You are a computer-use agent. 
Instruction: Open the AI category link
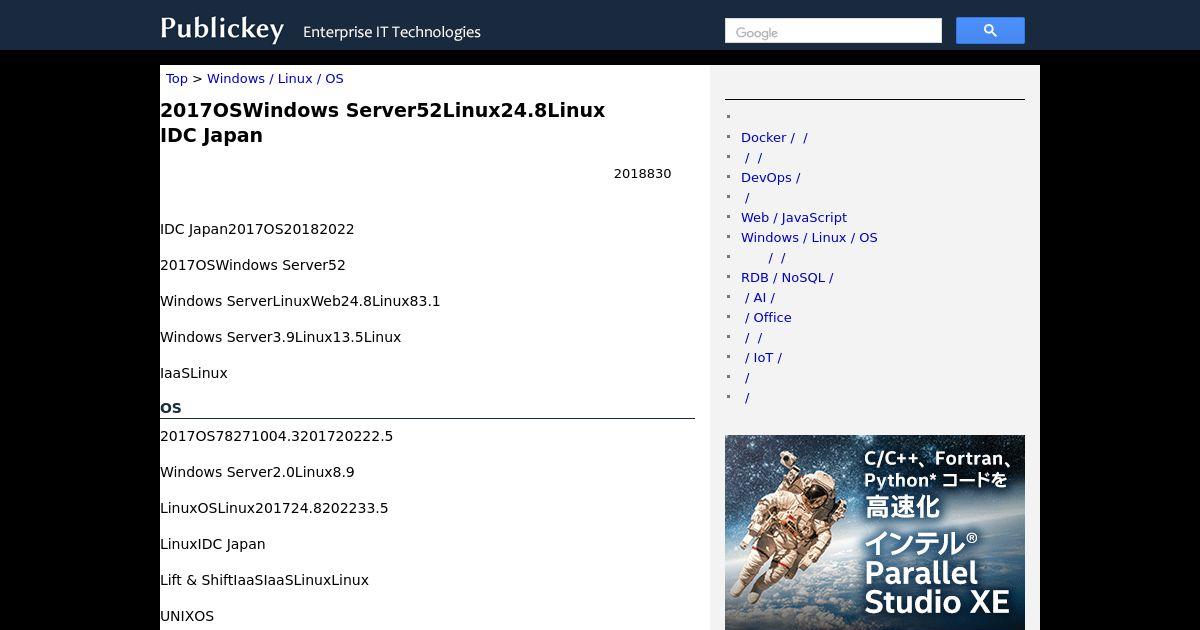tap(759, 298)
